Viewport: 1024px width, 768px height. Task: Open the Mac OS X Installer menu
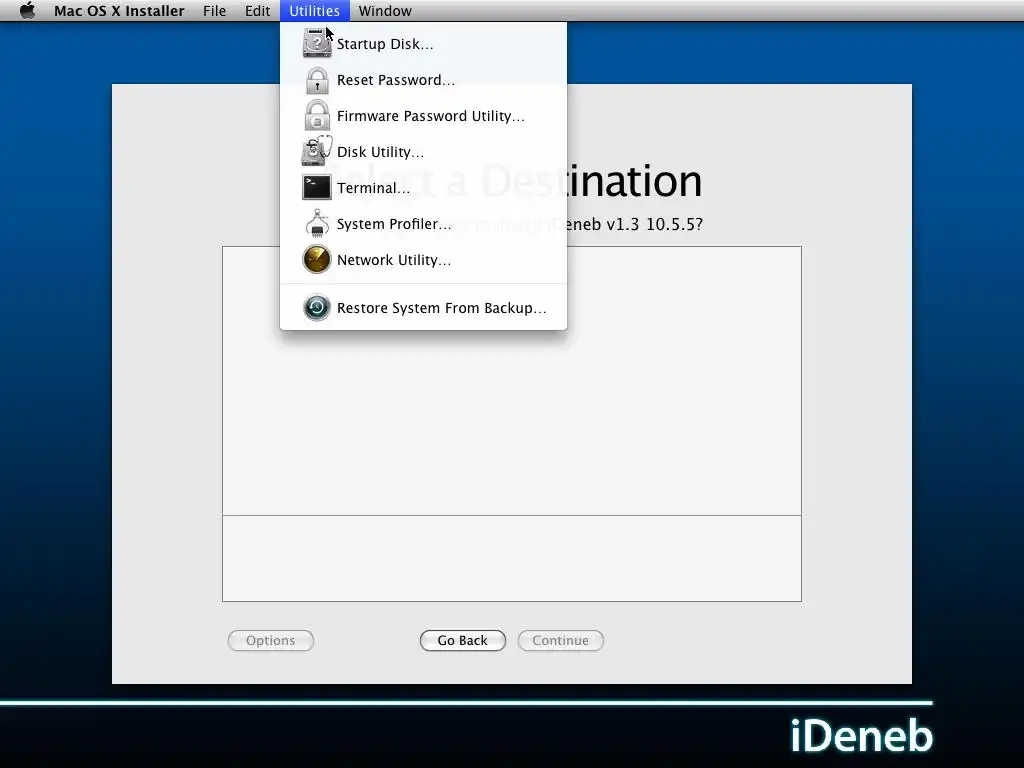point(119,10)
